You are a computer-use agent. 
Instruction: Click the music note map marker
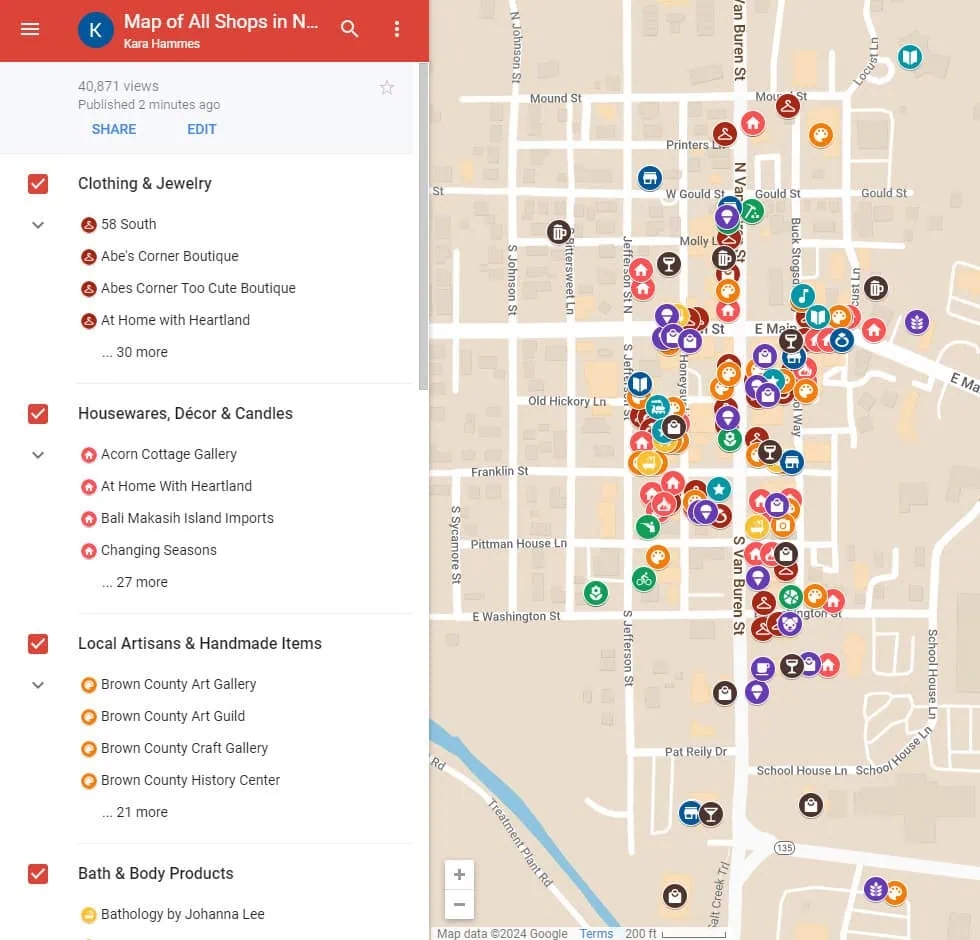tap(802, 296)
